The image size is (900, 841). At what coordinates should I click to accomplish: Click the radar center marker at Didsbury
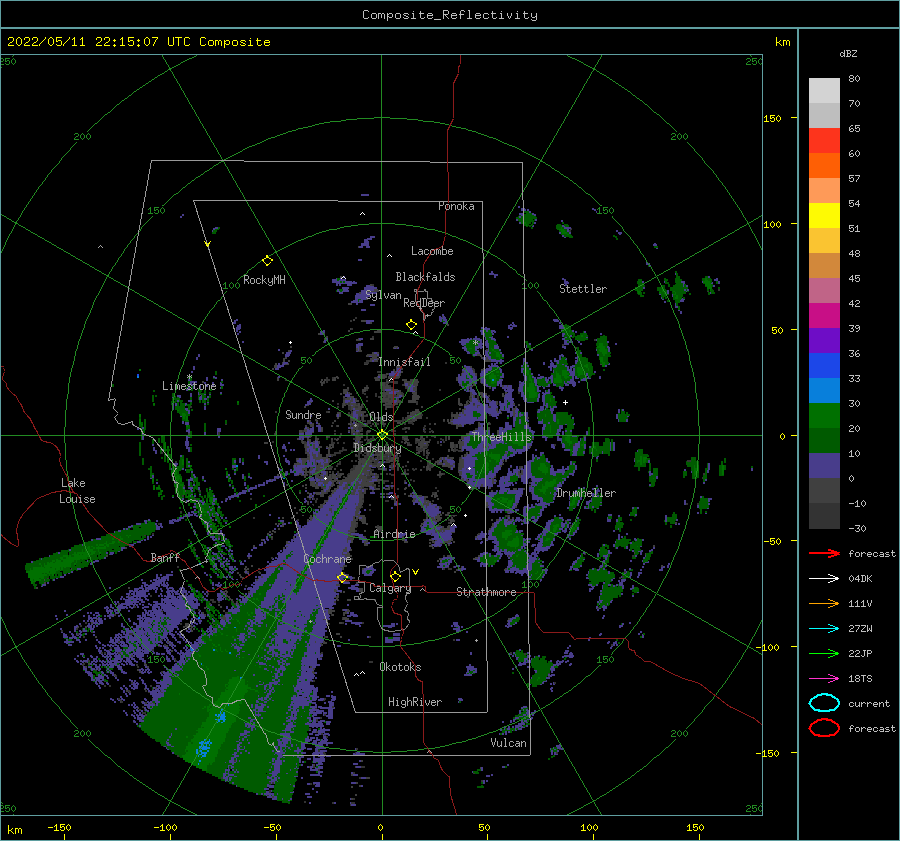(382, 435)
